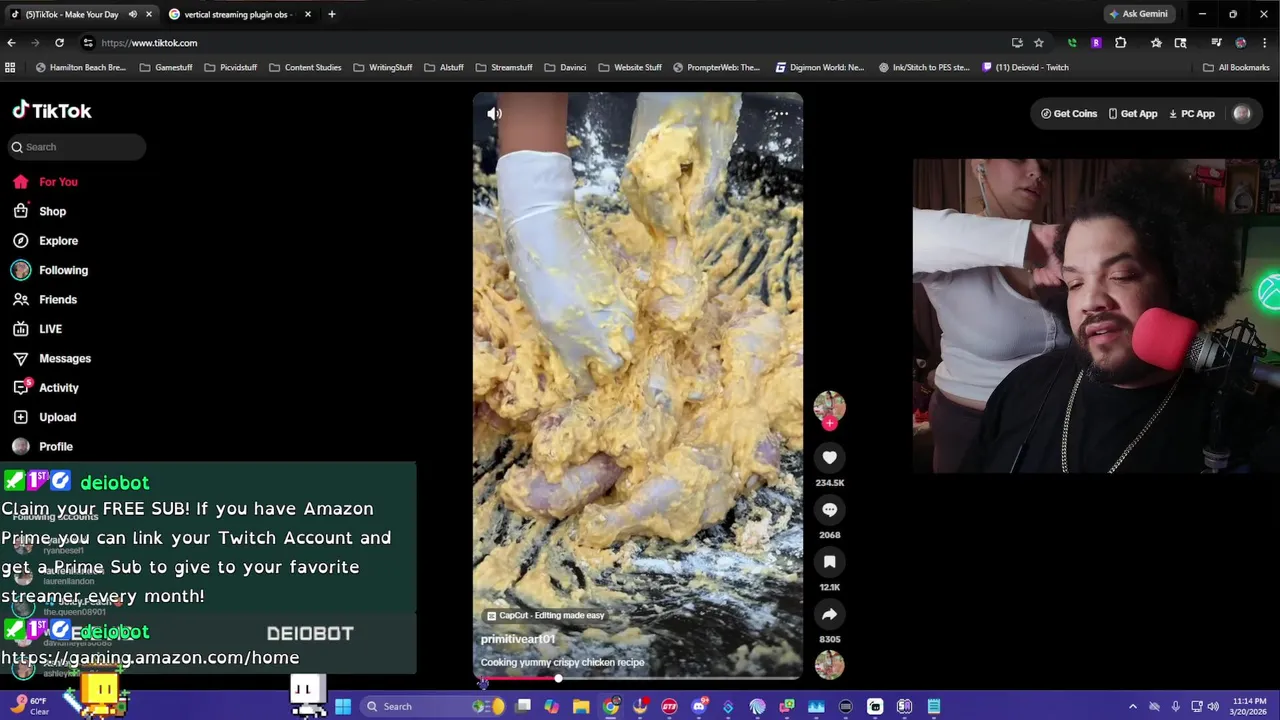Open Hamilton Beach bookmark
The width and height of the screenshot is (1280, 720).
pos(80,68)
